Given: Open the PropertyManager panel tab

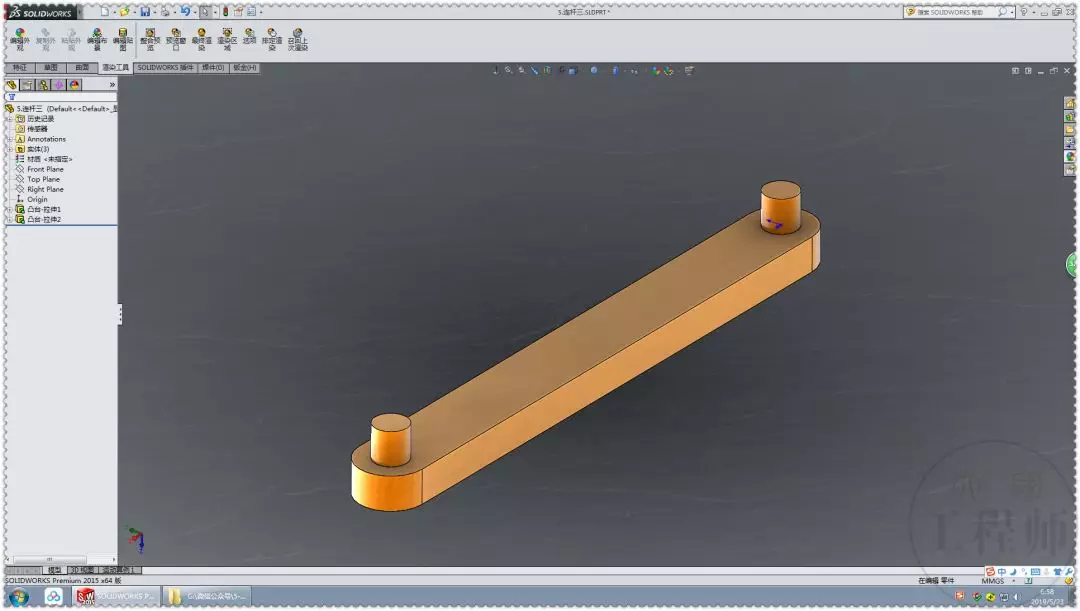Looking at the screenshot, I should point(28,85).
